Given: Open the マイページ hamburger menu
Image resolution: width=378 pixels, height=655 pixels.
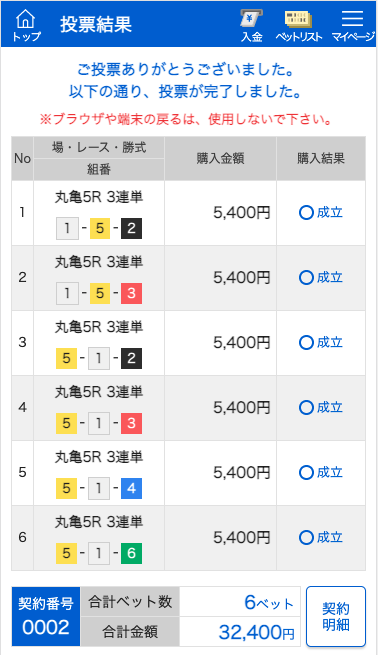Looking at the screenshot, I should pyautogui.click(x=353, y=26).
